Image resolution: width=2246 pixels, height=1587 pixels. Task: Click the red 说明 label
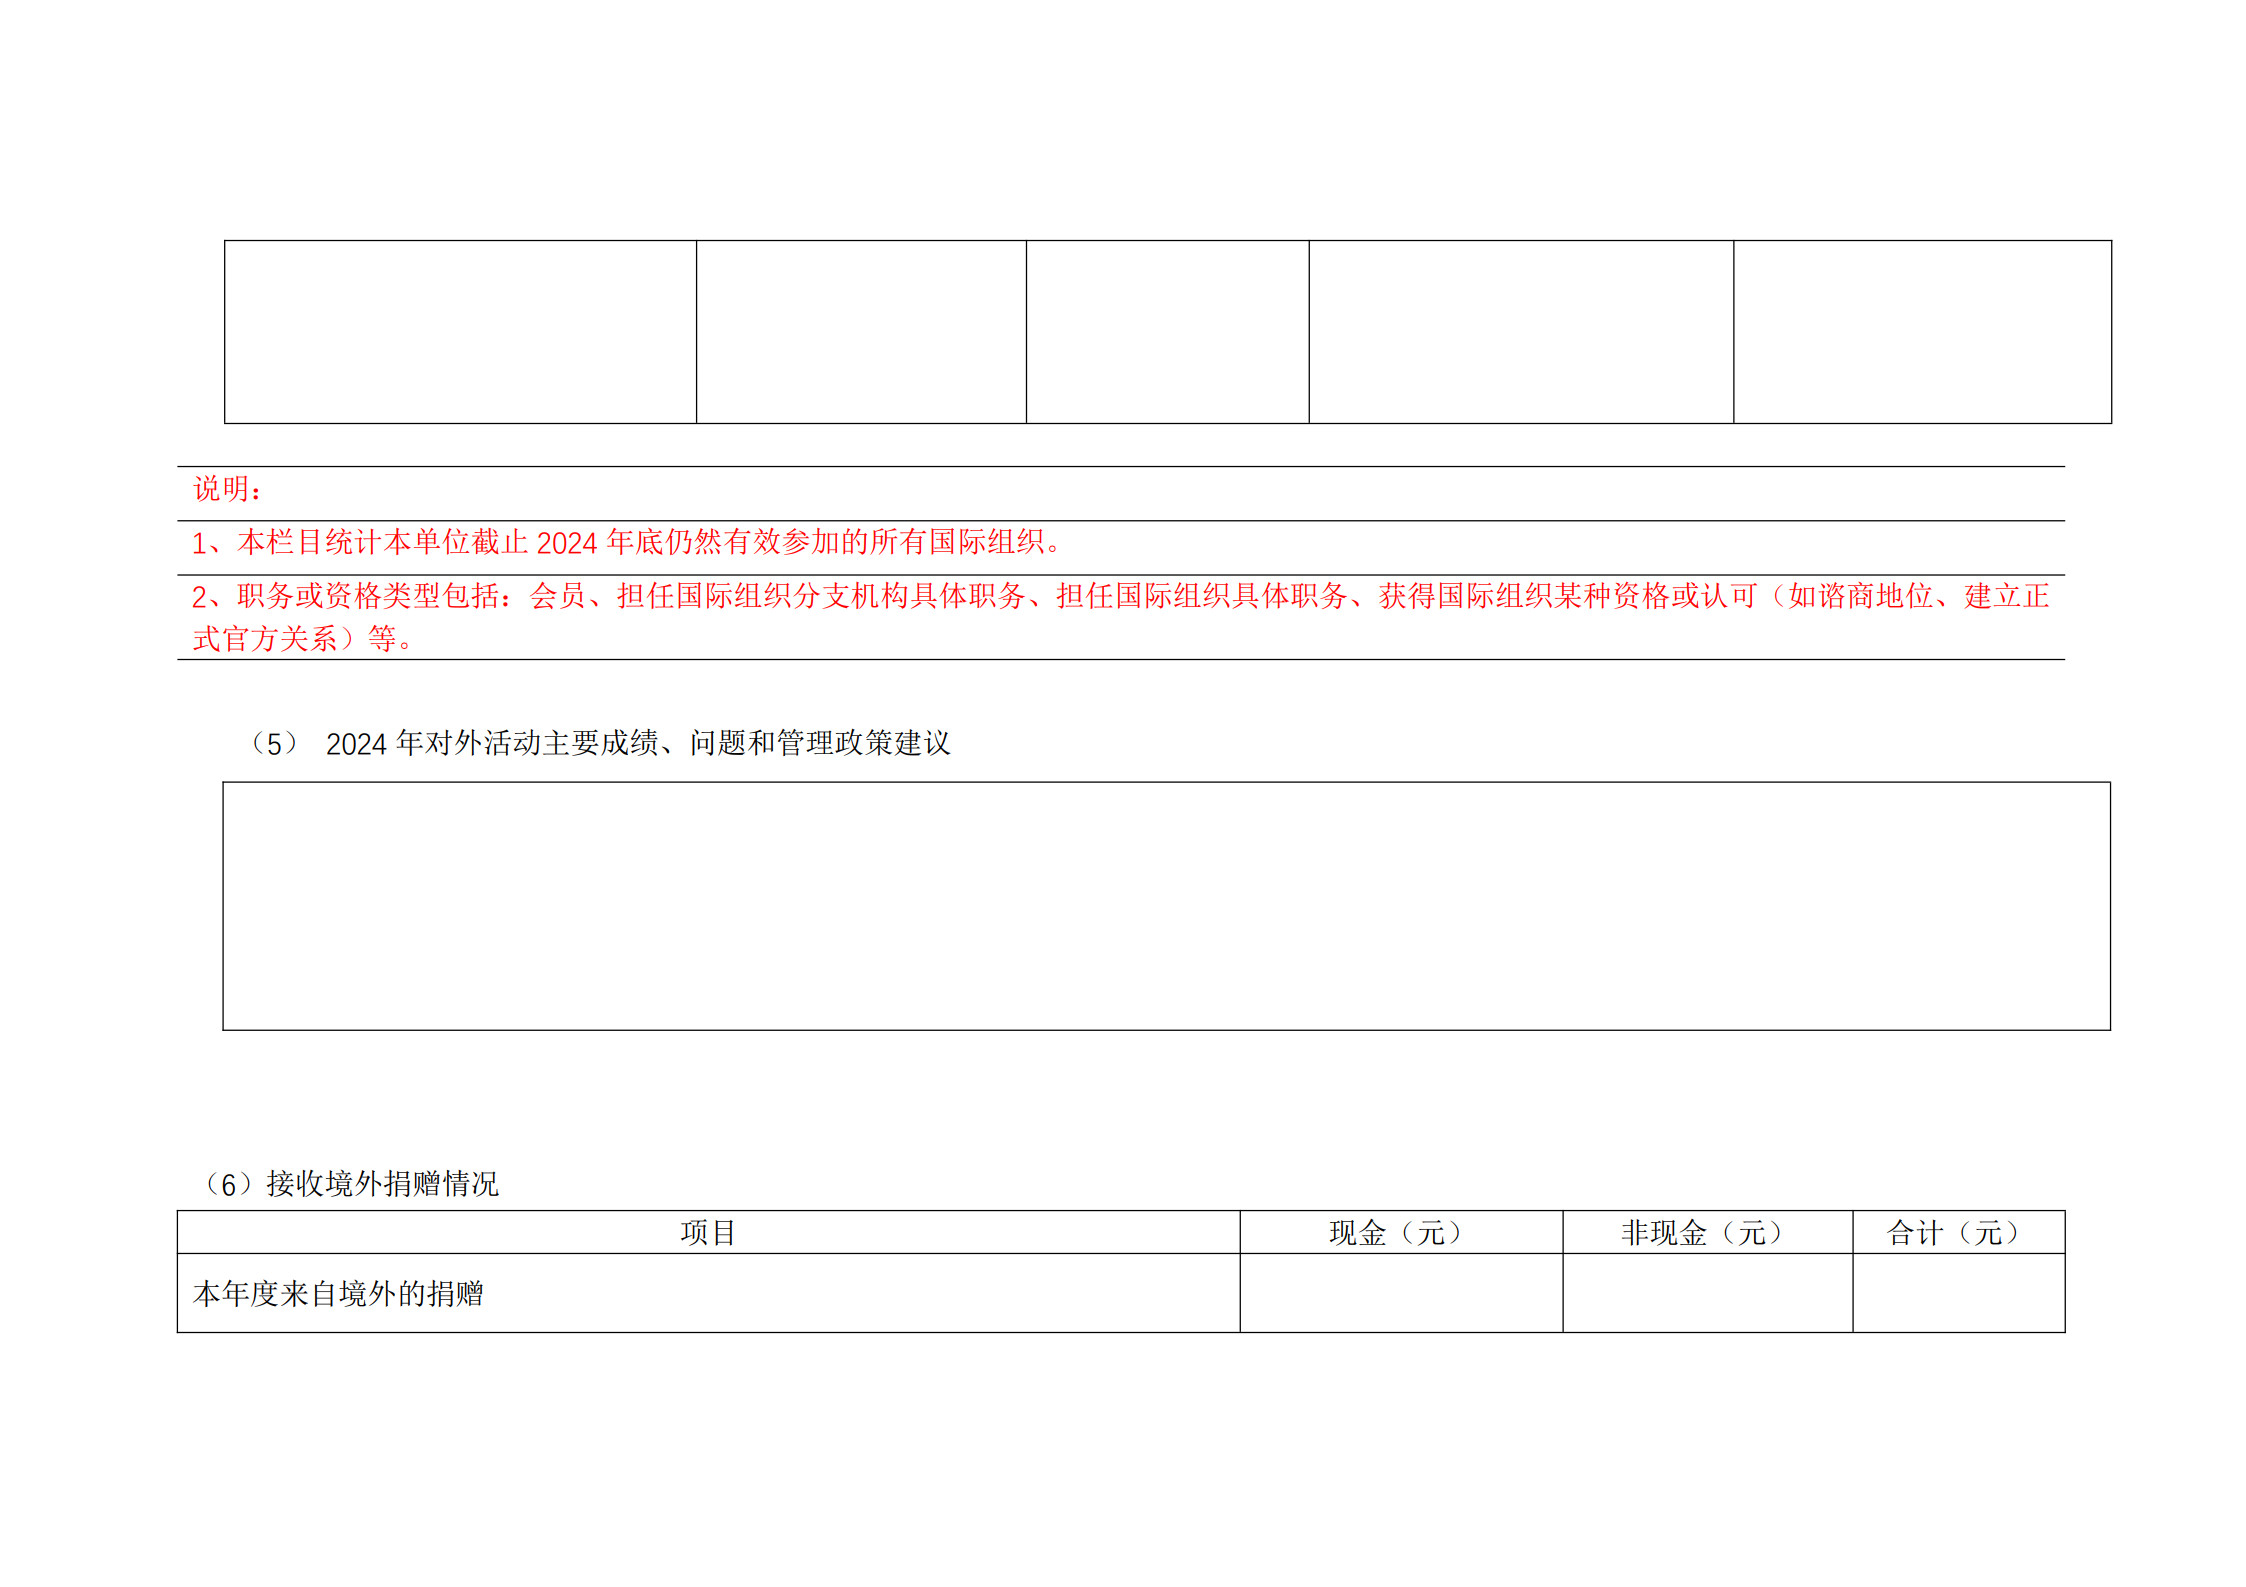click(x=227, y=489)
